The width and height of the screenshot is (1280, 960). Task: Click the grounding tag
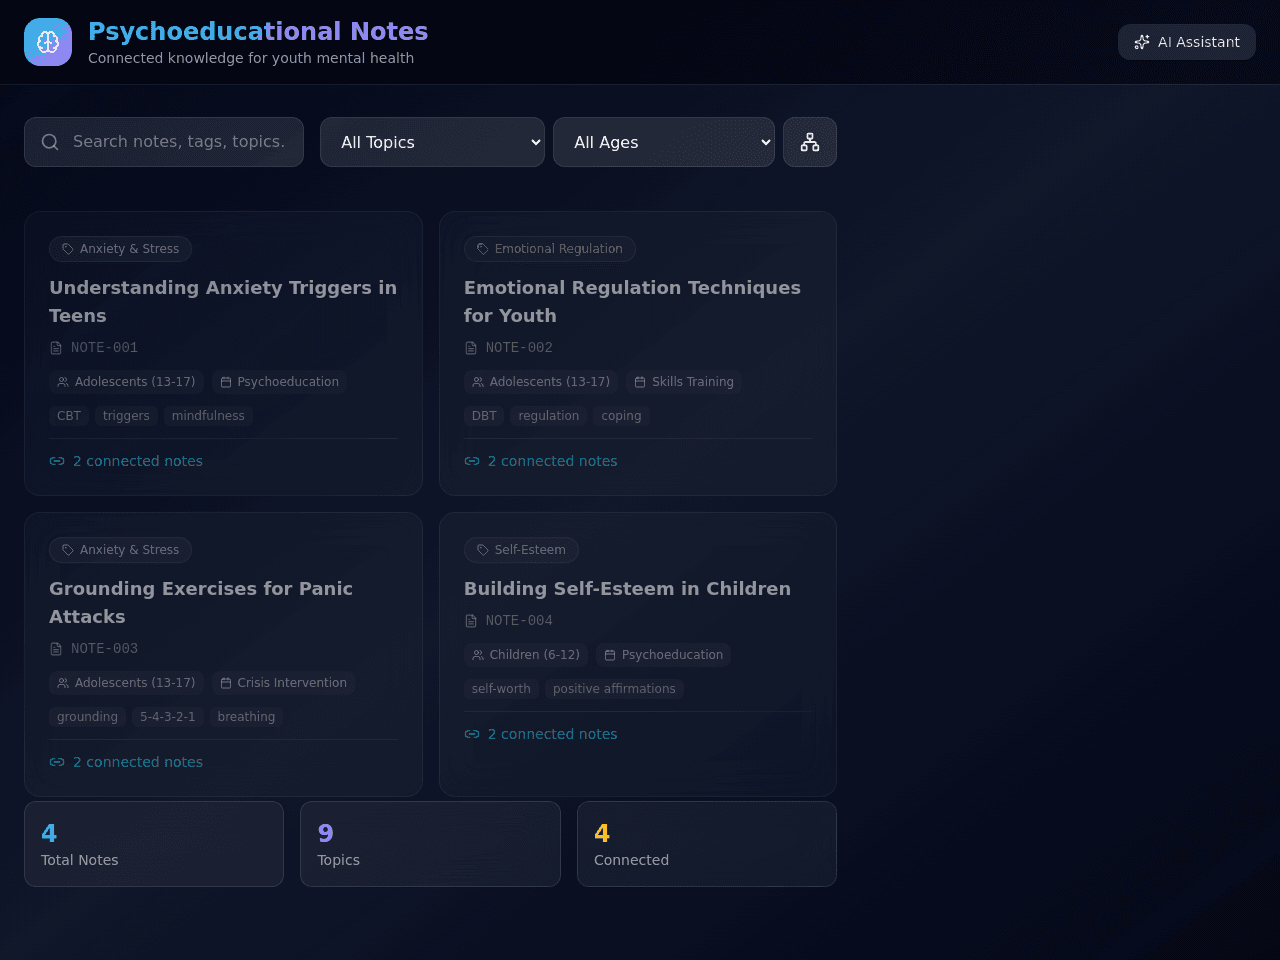pos(87,717)
